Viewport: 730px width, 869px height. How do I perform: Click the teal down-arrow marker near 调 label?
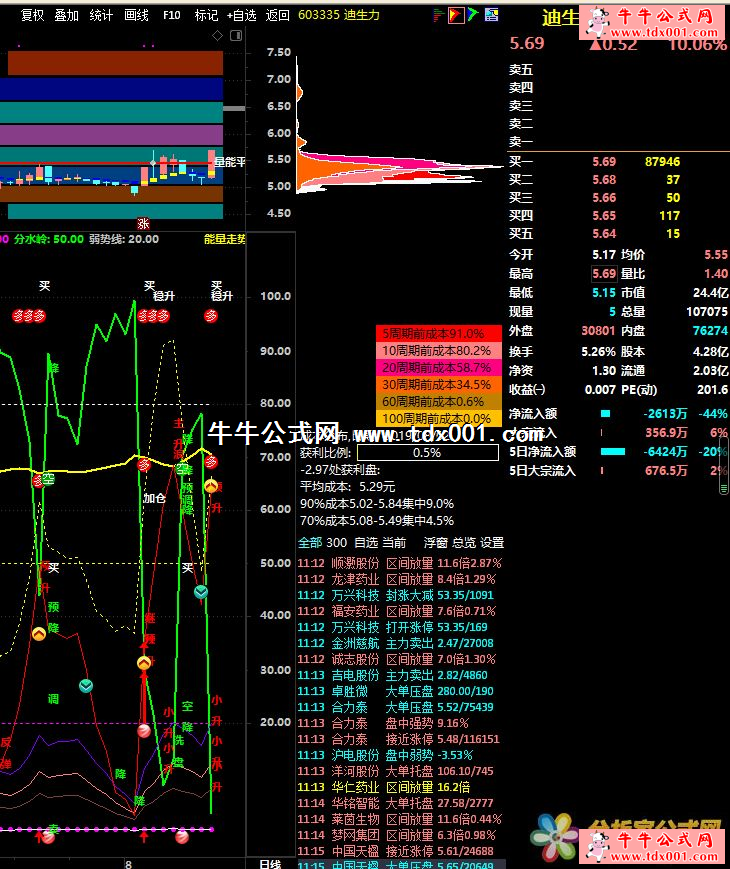click(86, 686)
